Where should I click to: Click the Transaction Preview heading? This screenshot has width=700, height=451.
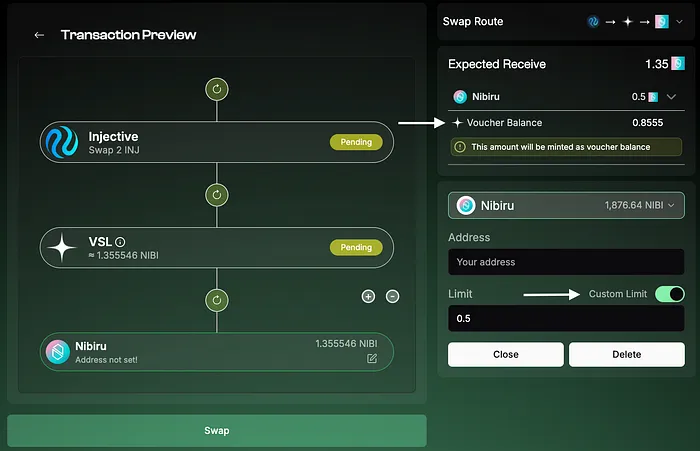(x=129, y=35)
